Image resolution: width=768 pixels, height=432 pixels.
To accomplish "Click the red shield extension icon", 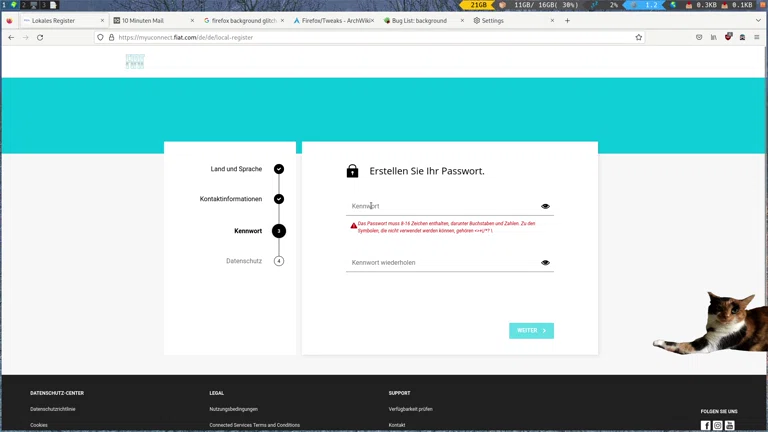I will click(x=728, y=37).
